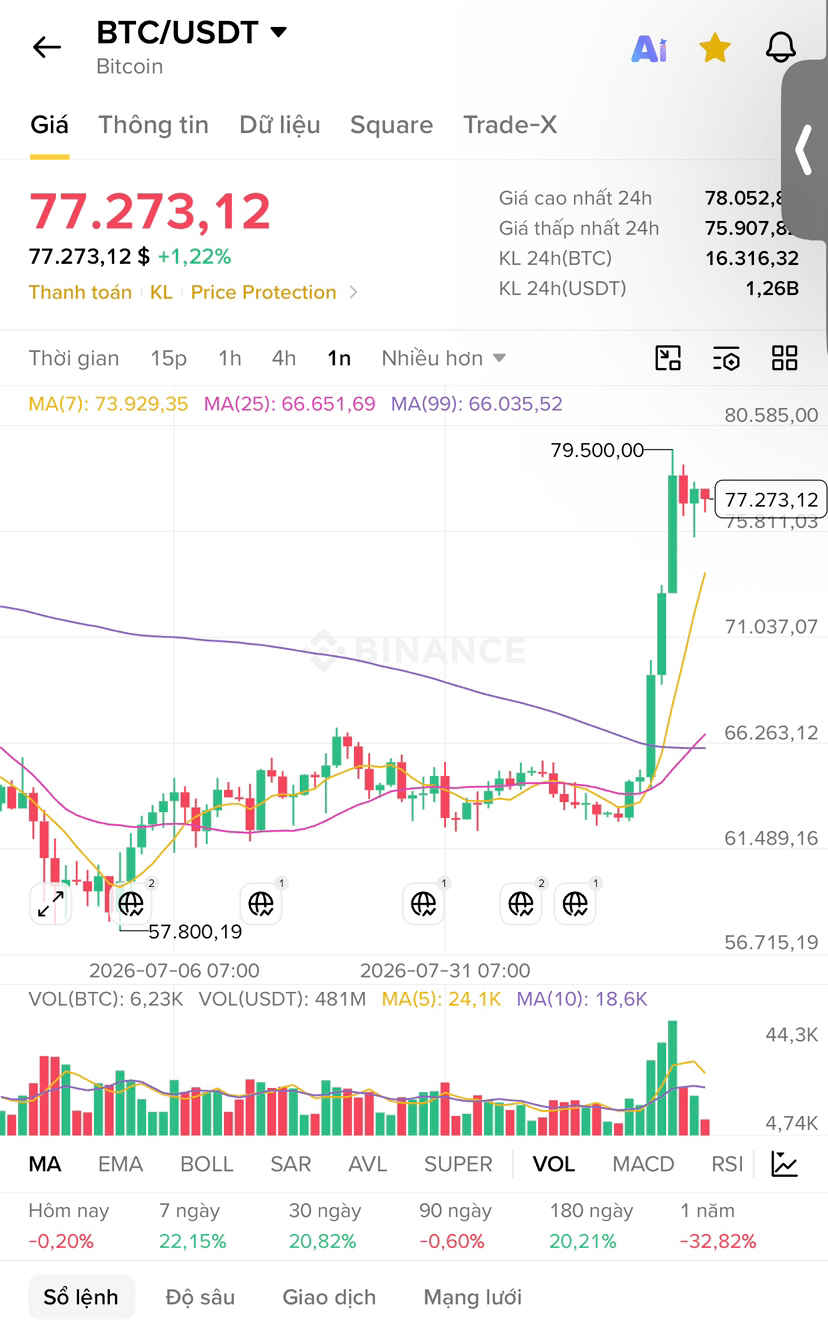Open news globe marker near 2026-07-31 date
828x1332 pixels.
(423, 904)
